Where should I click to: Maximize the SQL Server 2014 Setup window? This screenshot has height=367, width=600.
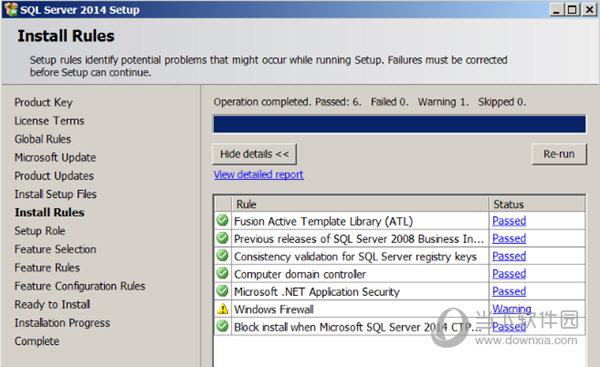tap(573, 9)
